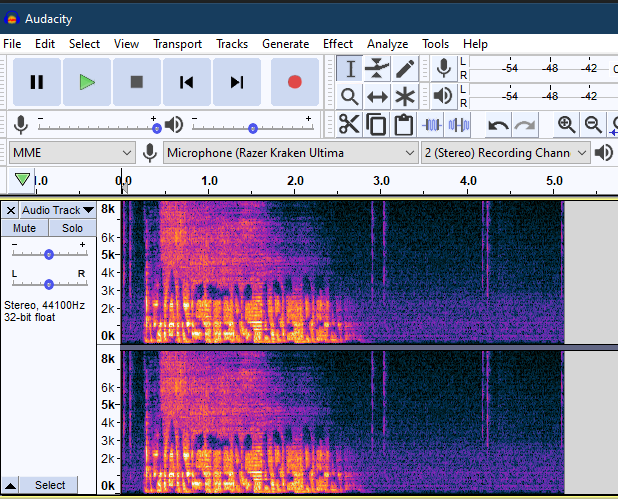Click the Silence audio selection icon
The image size is (618, 499).
point(458,125)
